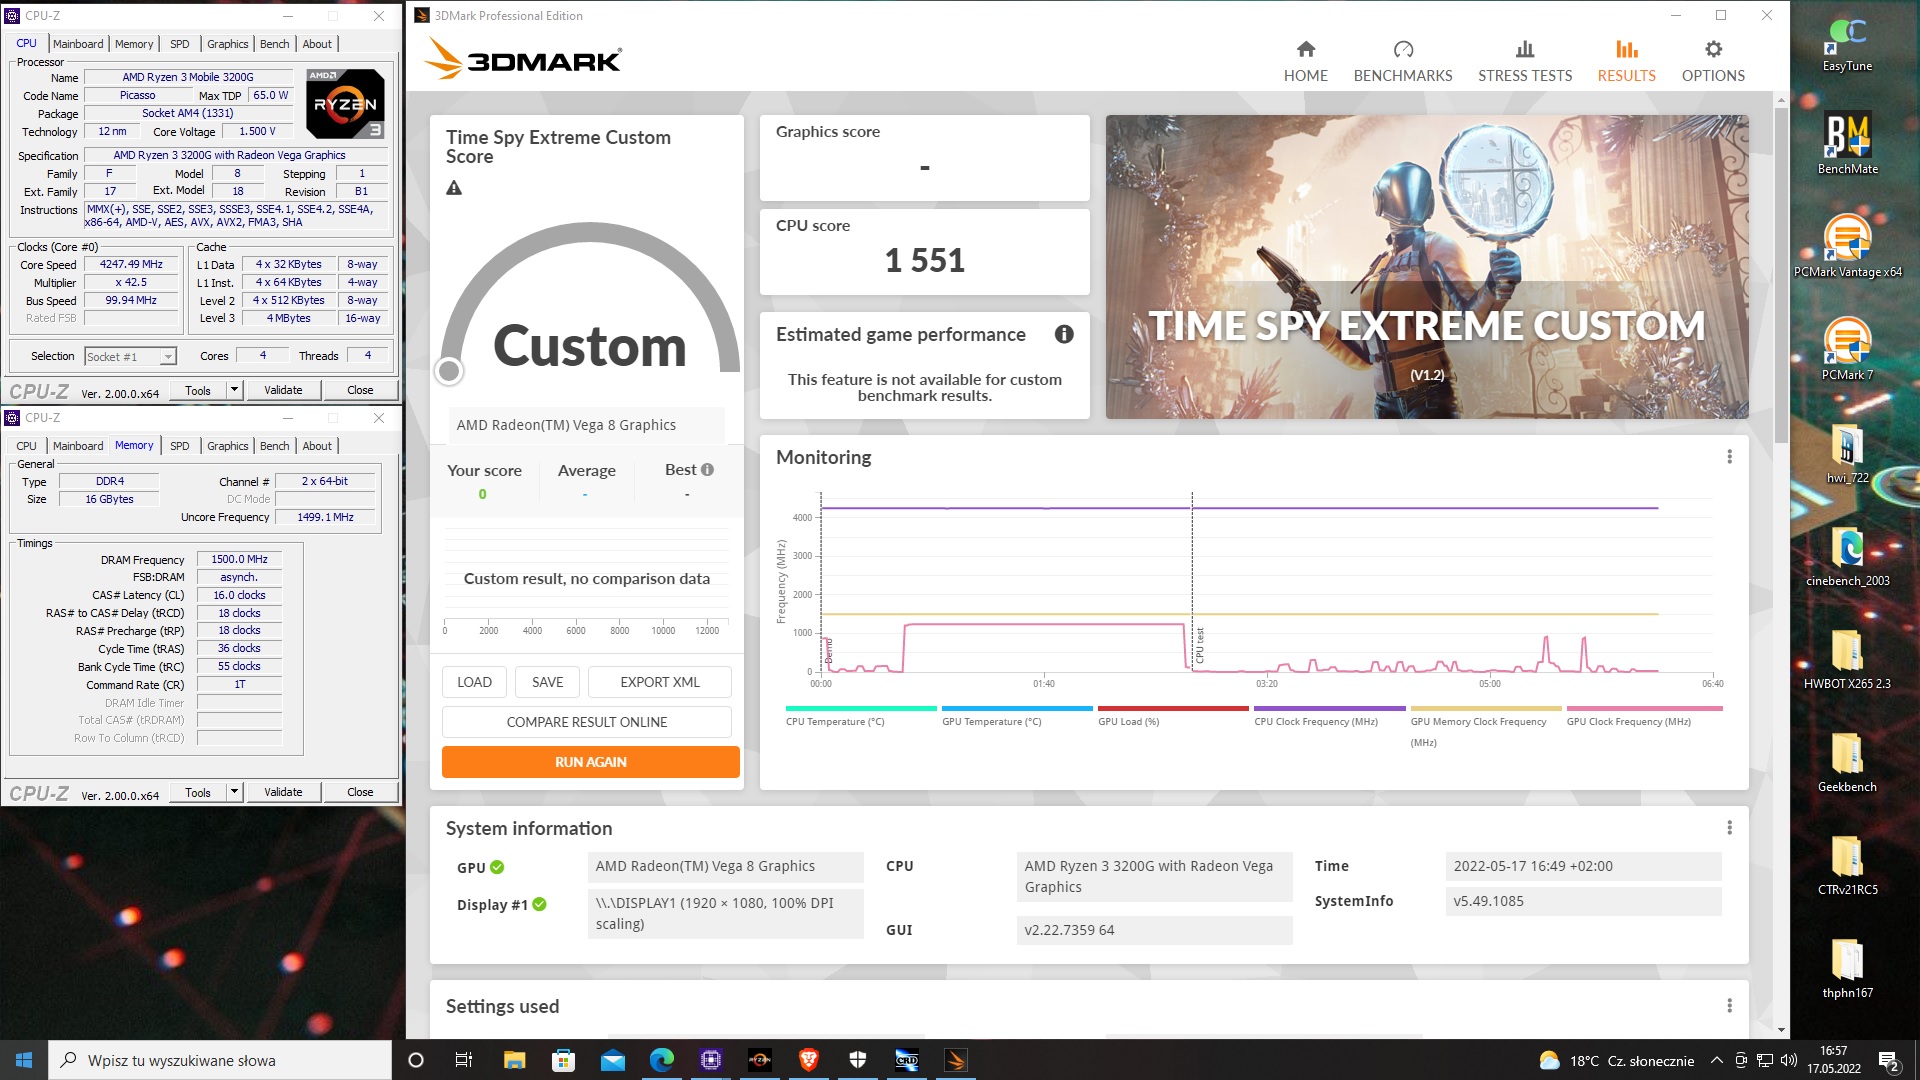Show hidden system tray icons

[x=1716, y=1060]
